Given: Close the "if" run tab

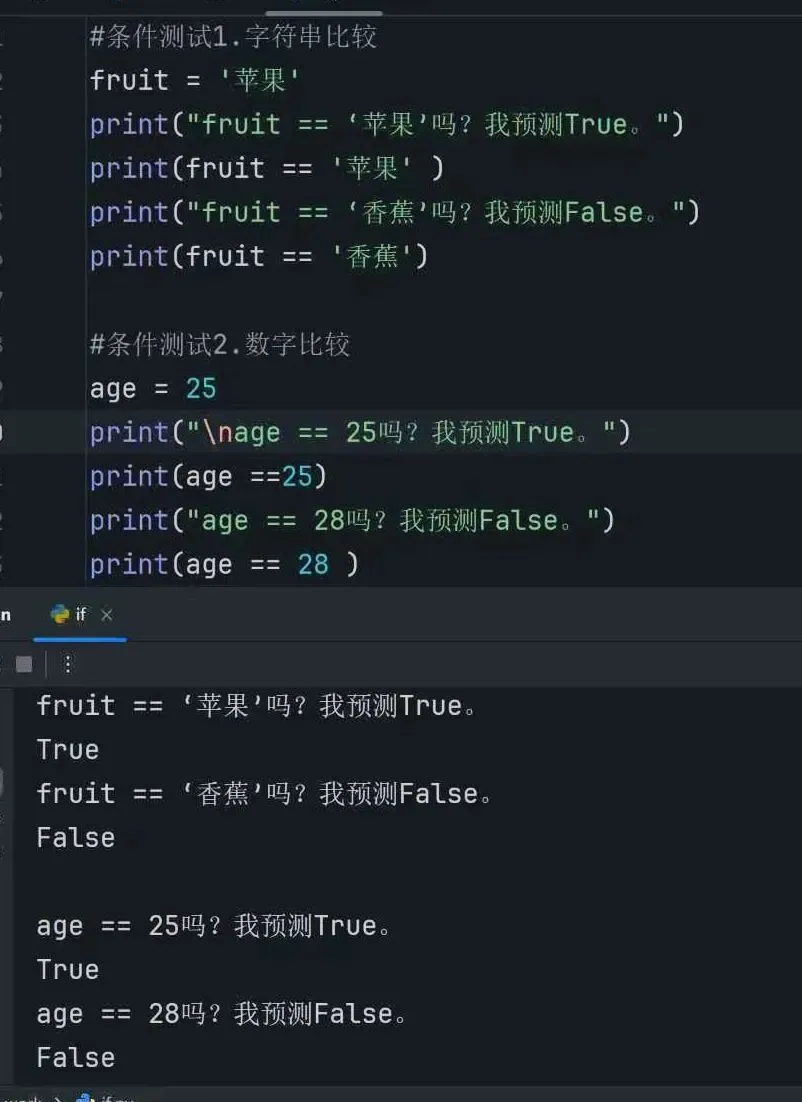Looking at the screenshot, I should click(x=107, y=615).
